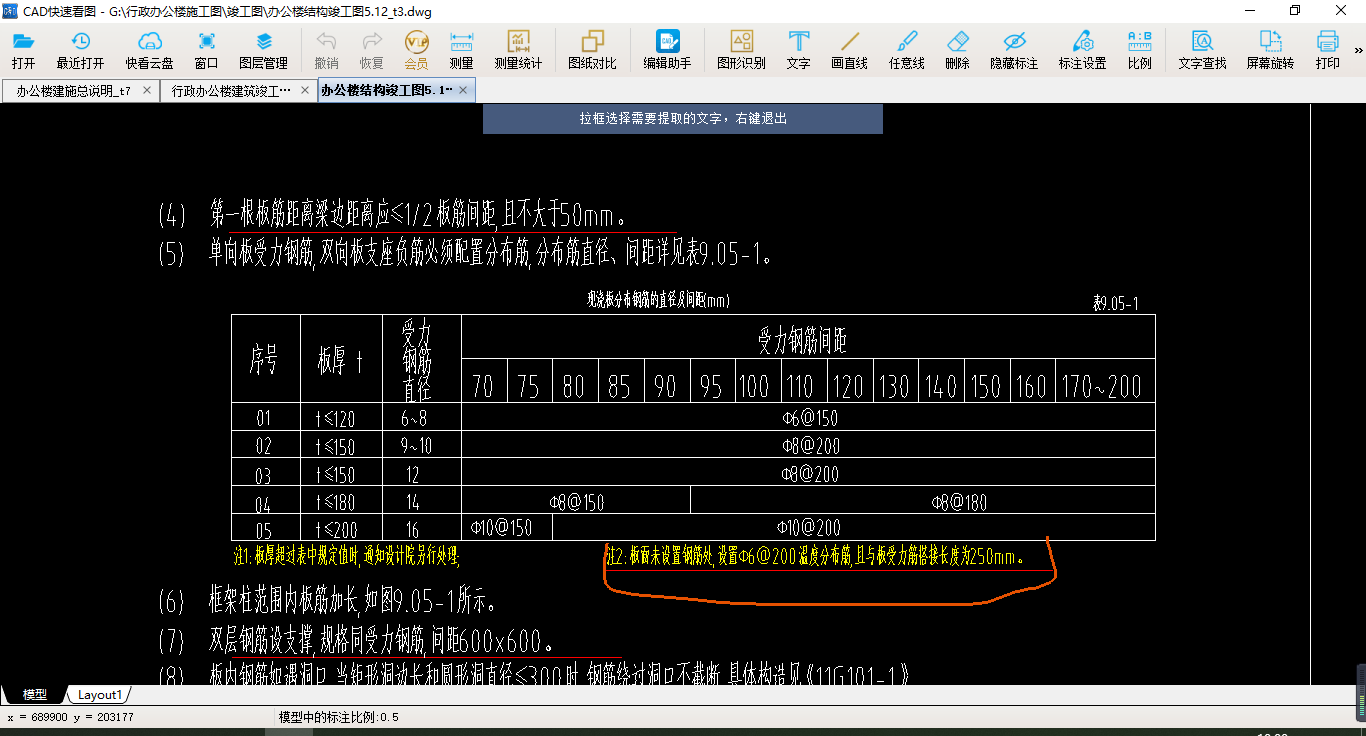The height and width of the screenshot is (736, 1366).
Task: Launch 图纸对比 drawing comparison
Action: [x=592, y=50]
